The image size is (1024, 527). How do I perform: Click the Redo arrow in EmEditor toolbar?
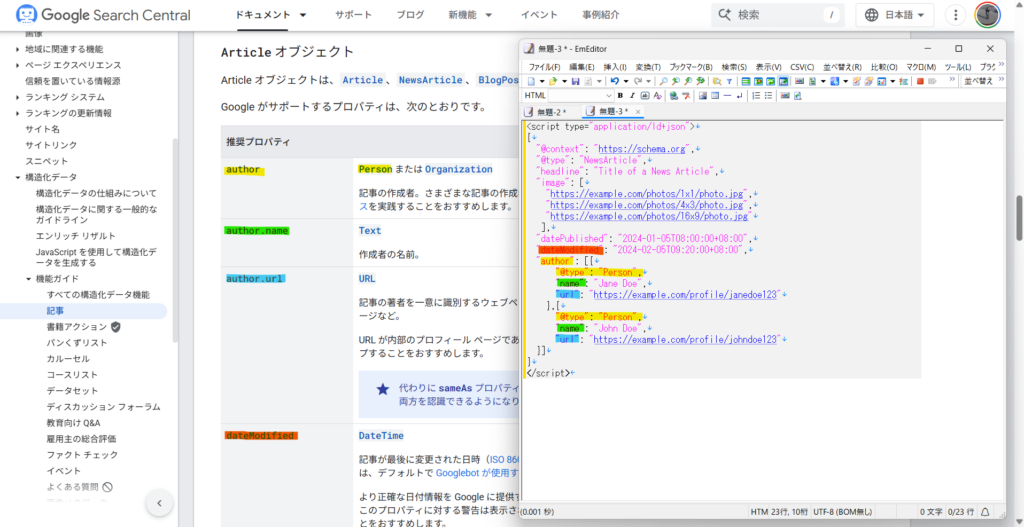pyautogui.click(x=637, y=81)
